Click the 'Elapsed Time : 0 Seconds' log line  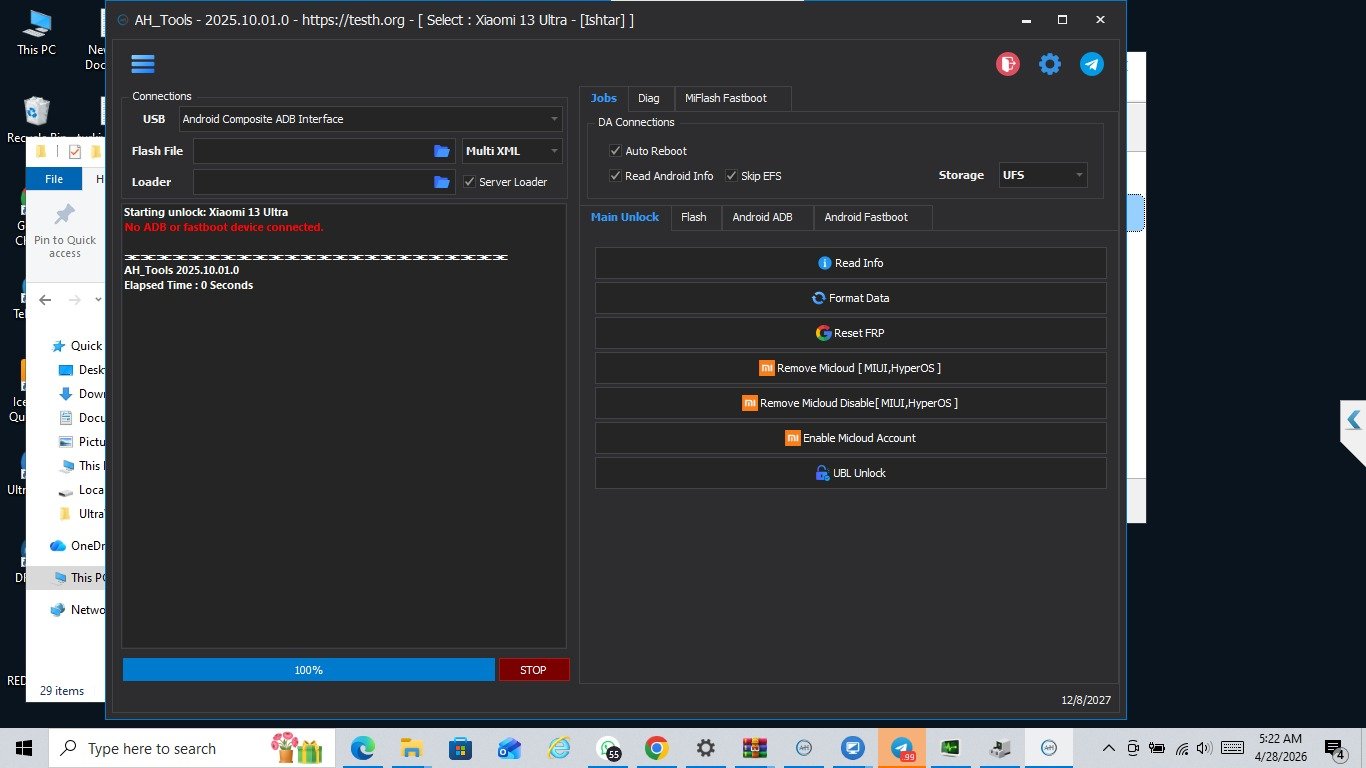pyautogui.click(x=188, y=285)
